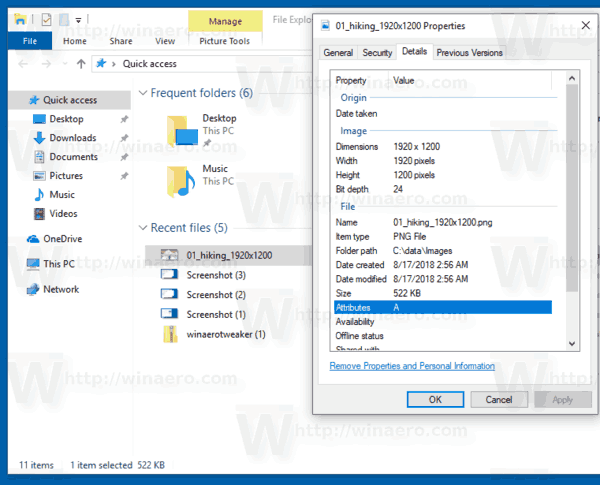This screenshot has width=600, height=485.
Task: Switch to the View ribbon tab
Action: 165,41
